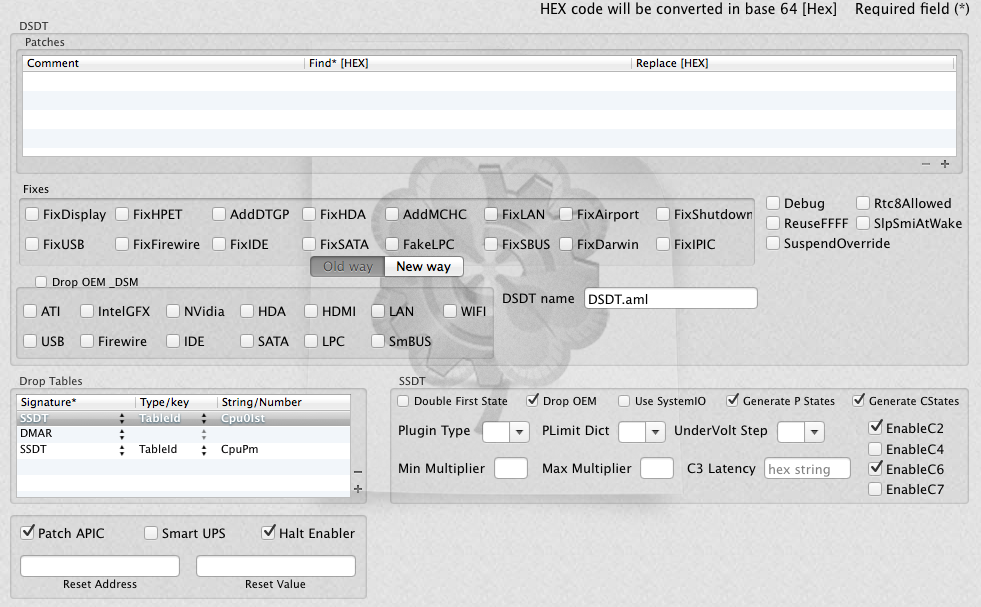Add a patch with the Patches plus button
The width and height of the screenshot is (981, 607).
click(945, 164)
